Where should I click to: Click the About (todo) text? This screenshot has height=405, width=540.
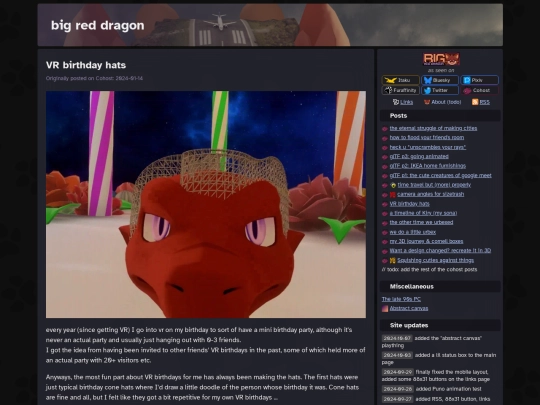(446, 102)
